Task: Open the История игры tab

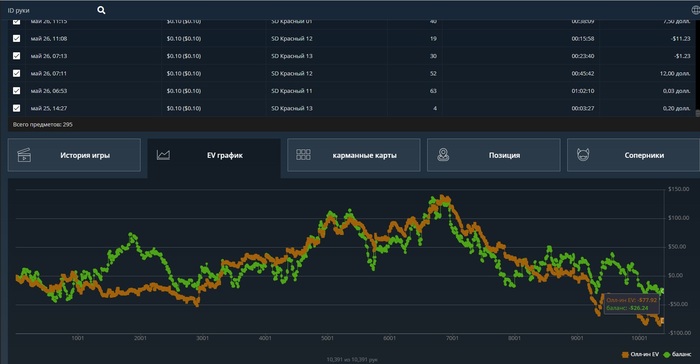Action: [x=74, y=155]
